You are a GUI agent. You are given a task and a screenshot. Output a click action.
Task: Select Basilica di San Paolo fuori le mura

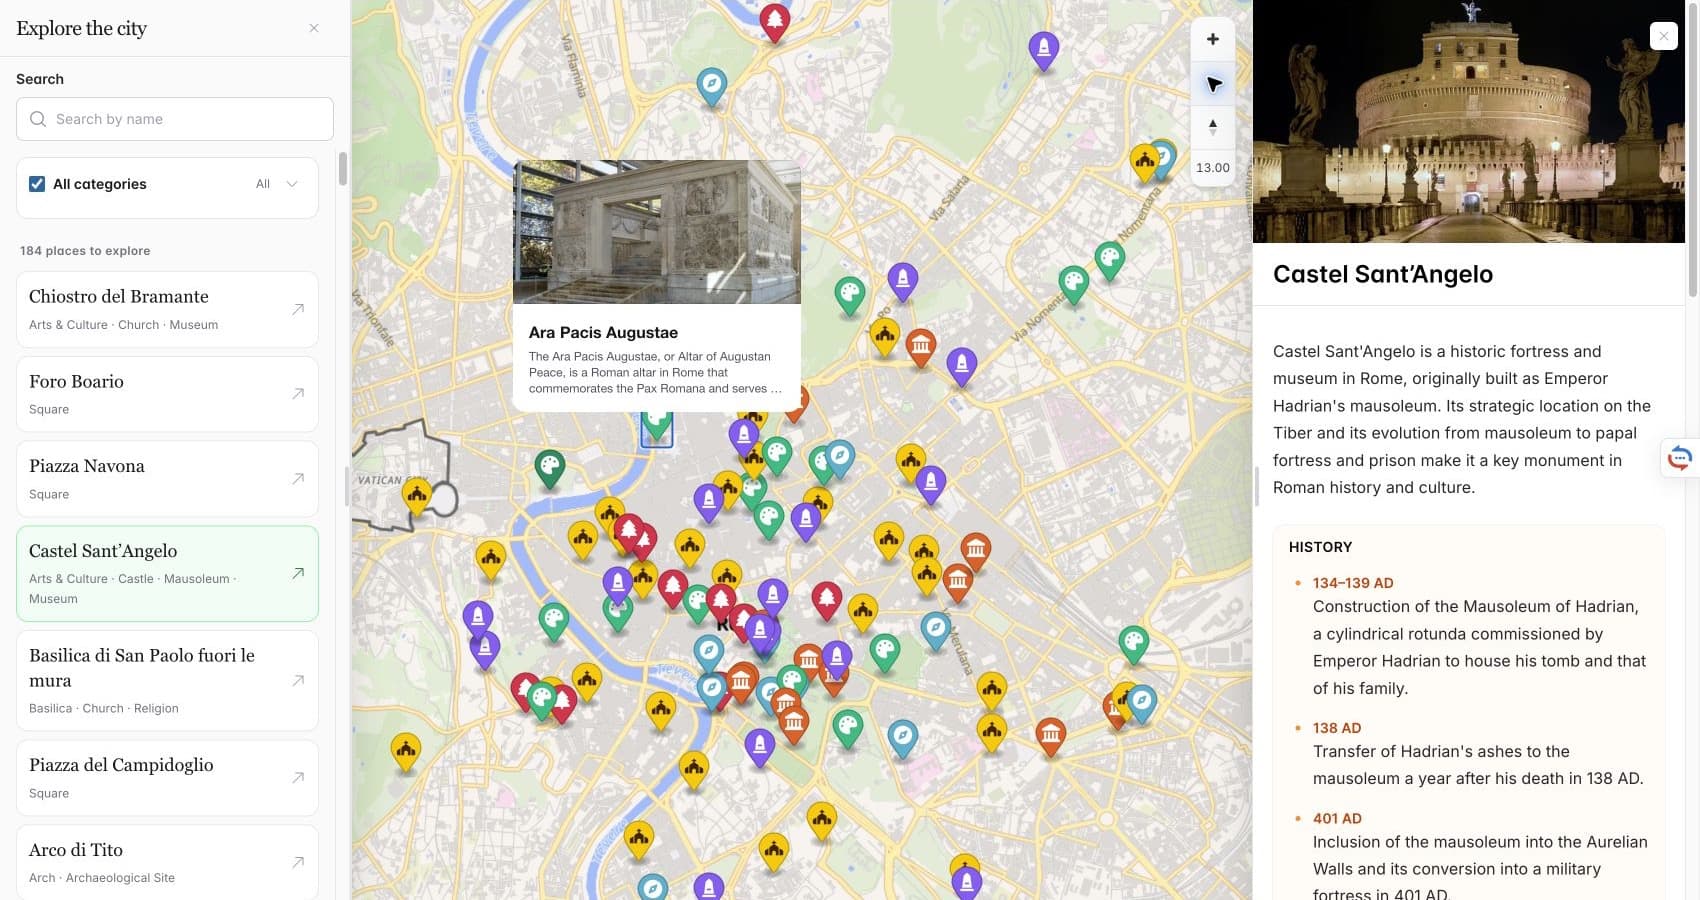(142, 668)
